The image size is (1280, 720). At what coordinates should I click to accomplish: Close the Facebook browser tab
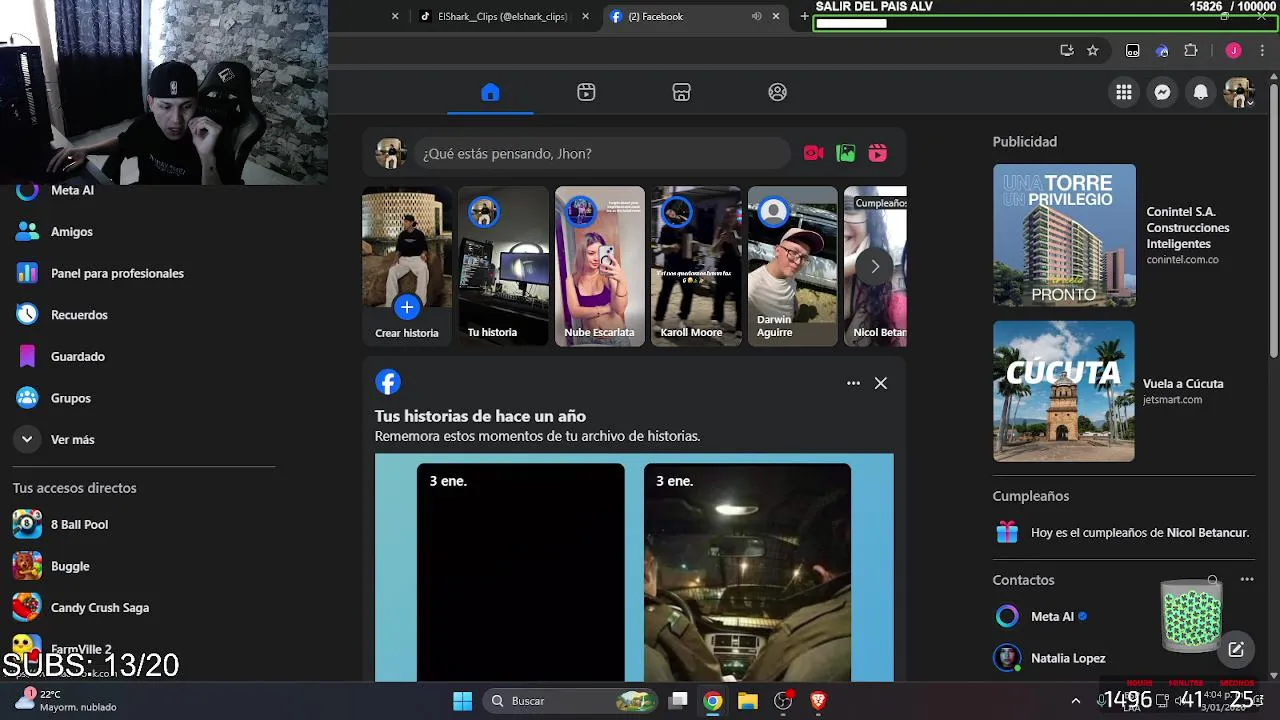pyautogui.click(x=775, y=16)
